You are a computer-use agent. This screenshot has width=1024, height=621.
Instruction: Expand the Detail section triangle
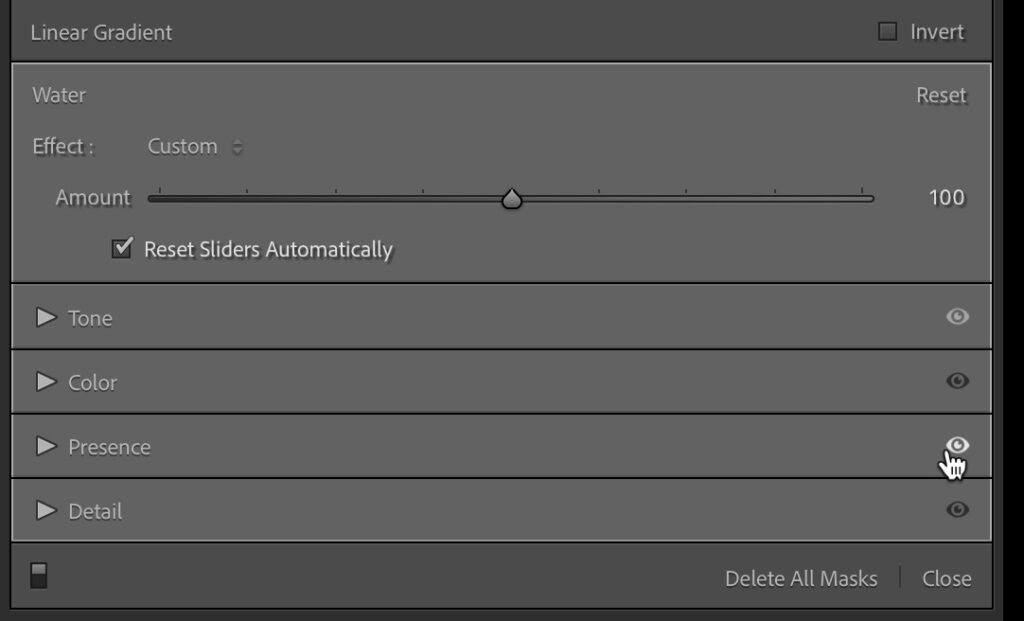click(46, 510)
